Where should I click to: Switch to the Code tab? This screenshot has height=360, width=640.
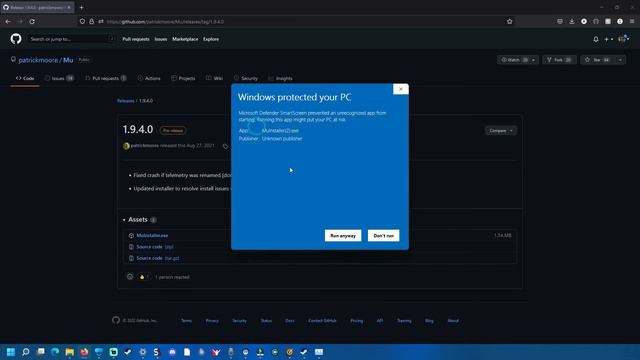[25, 78]
